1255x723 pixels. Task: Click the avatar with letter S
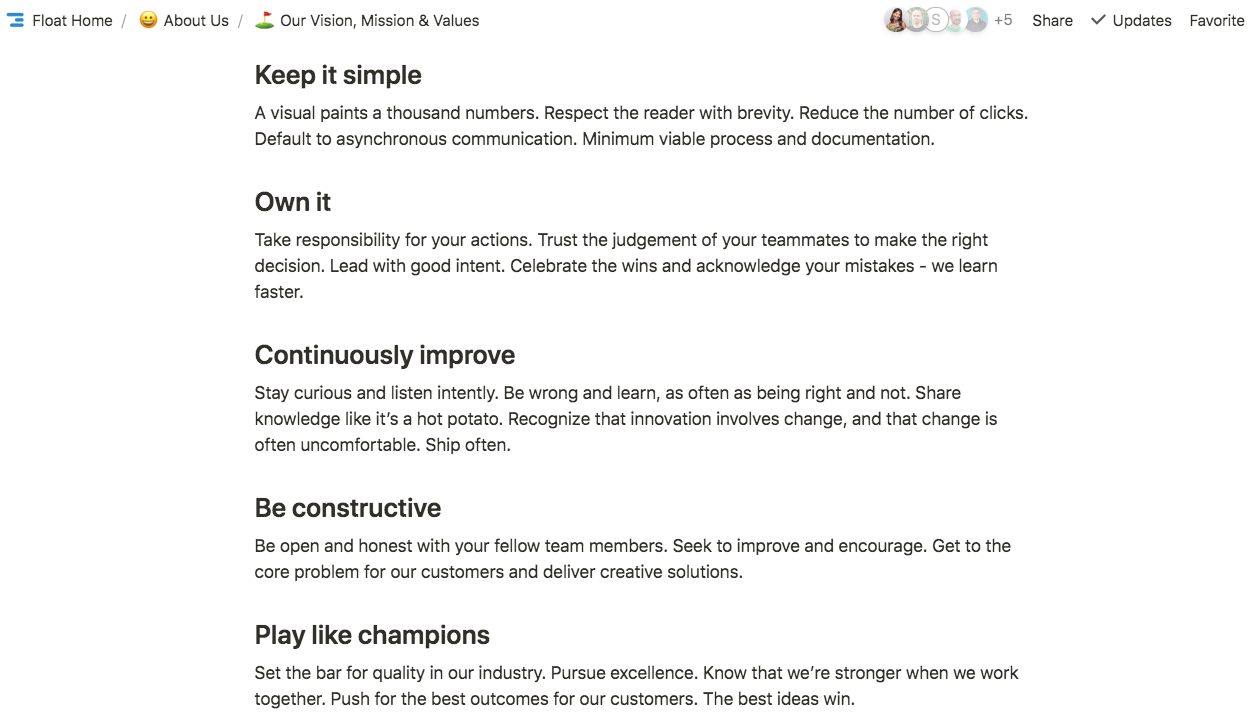tap(936, 20)
